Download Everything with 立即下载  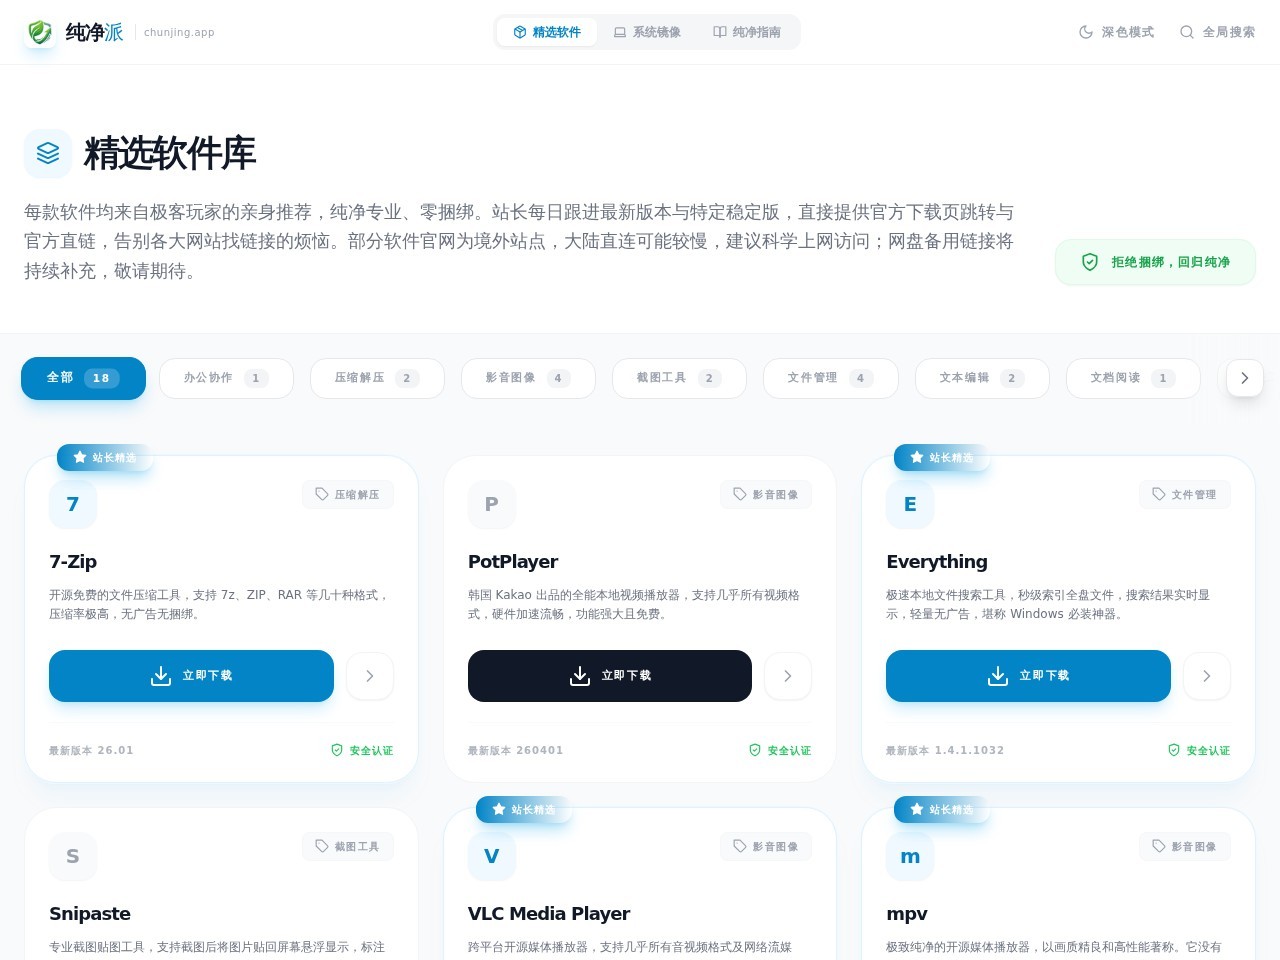coord(1028,676)
